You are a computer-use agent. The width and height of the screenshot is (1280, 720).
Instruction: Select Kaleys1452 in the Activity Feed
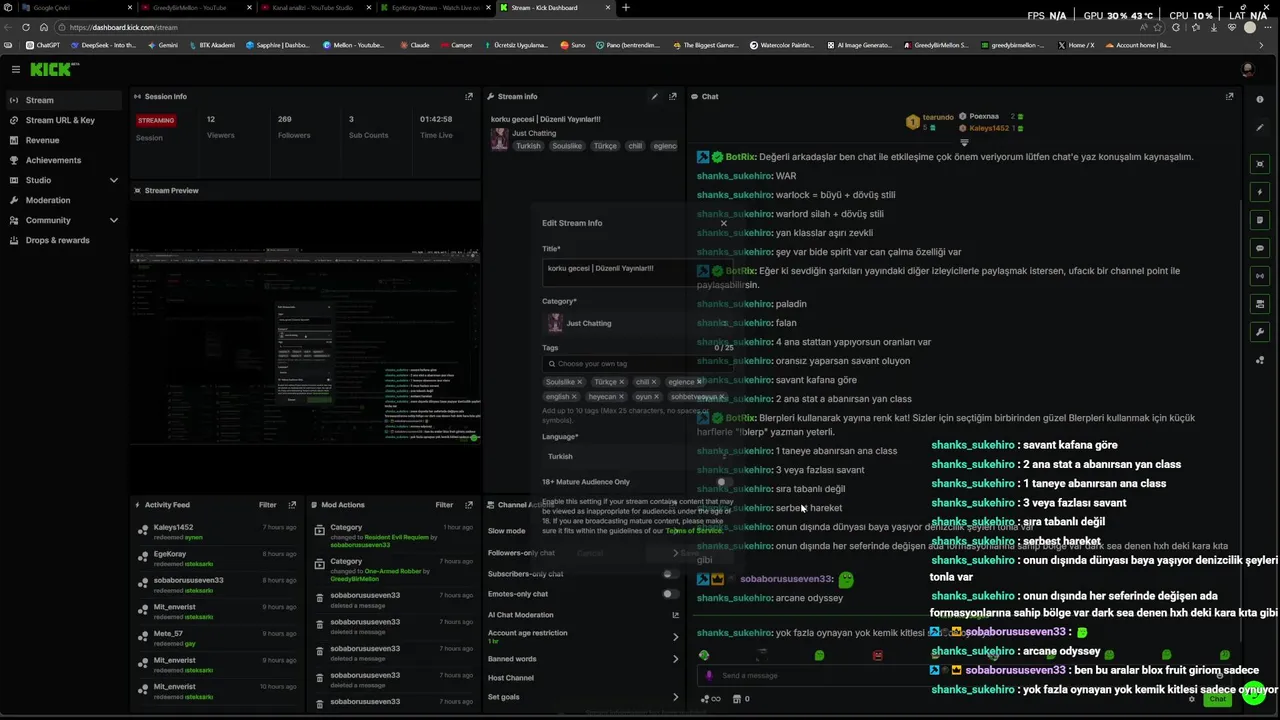(x=173, y=527)
